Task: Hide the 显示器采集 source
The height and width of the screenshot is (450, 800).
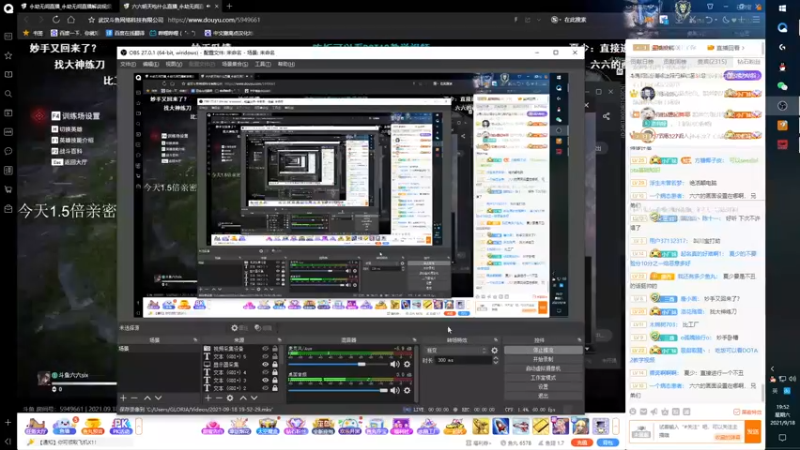Action: [265, 365]
